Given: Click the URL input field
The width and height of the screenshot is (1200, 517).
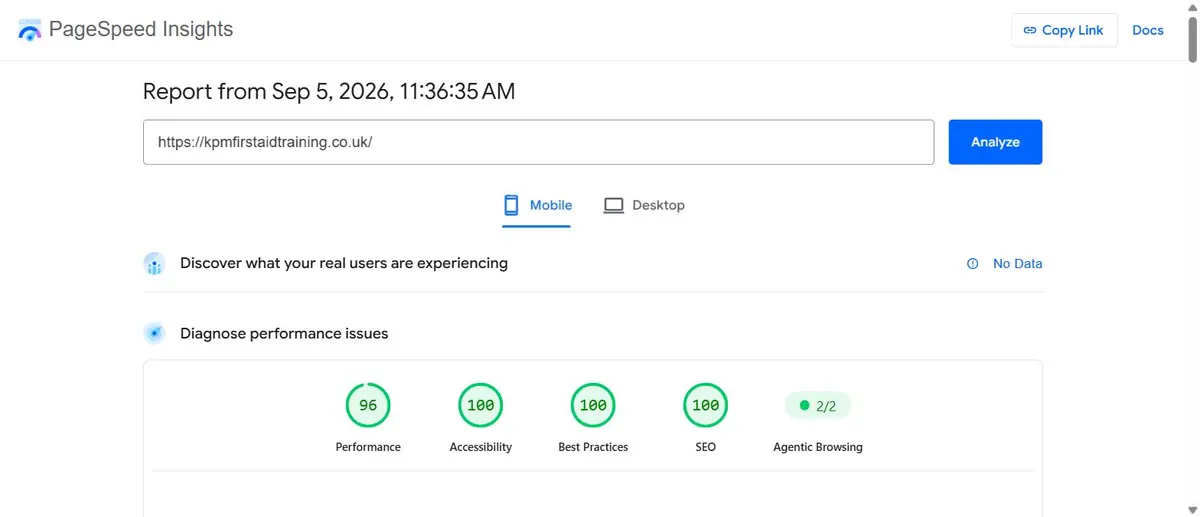Looking at the screenshot, I should (x=538, y=142).
